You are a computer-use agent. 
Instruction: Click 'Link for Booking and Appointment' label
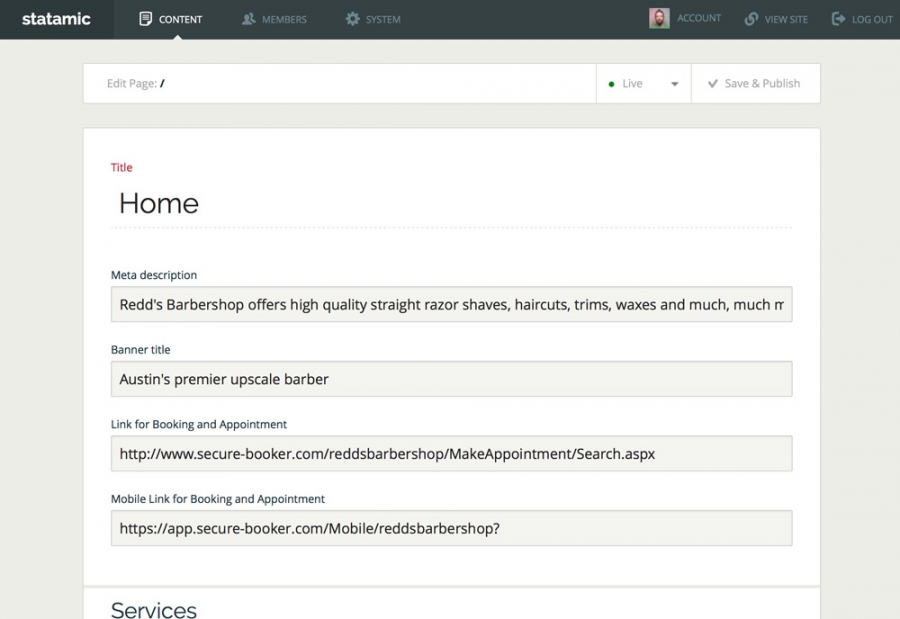[x=199, y=424]
